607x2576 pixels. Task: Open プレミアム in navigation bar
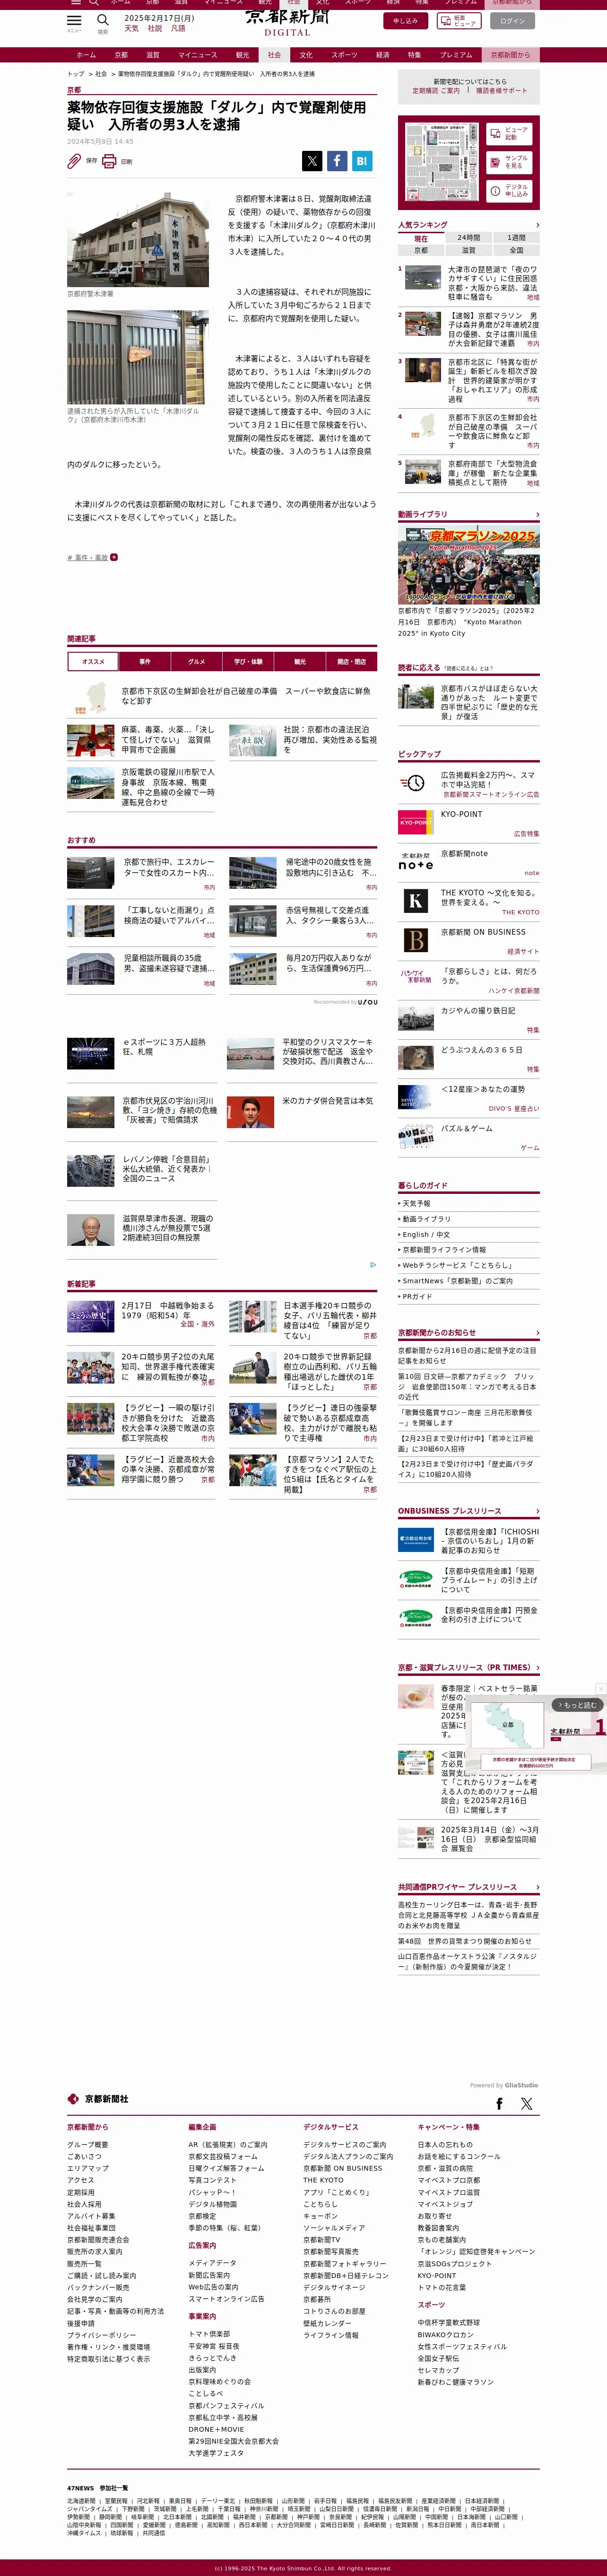click(x=456, y=55)
